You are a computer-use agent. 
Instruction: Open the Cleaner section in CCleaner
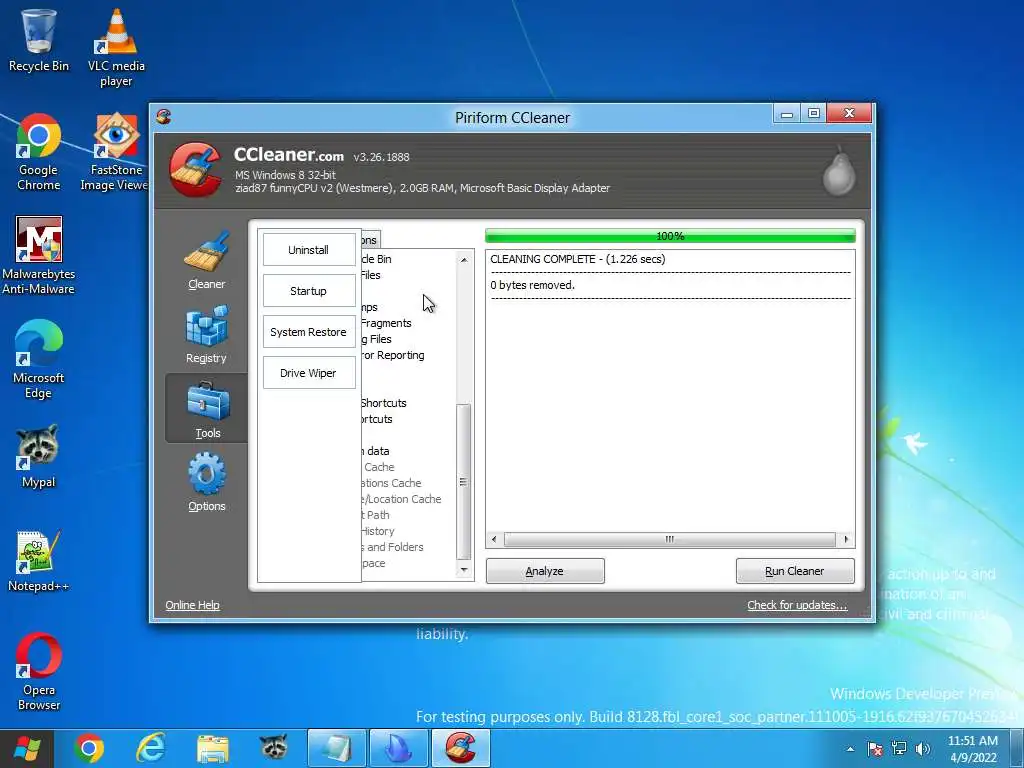click(x=206, y=261)
